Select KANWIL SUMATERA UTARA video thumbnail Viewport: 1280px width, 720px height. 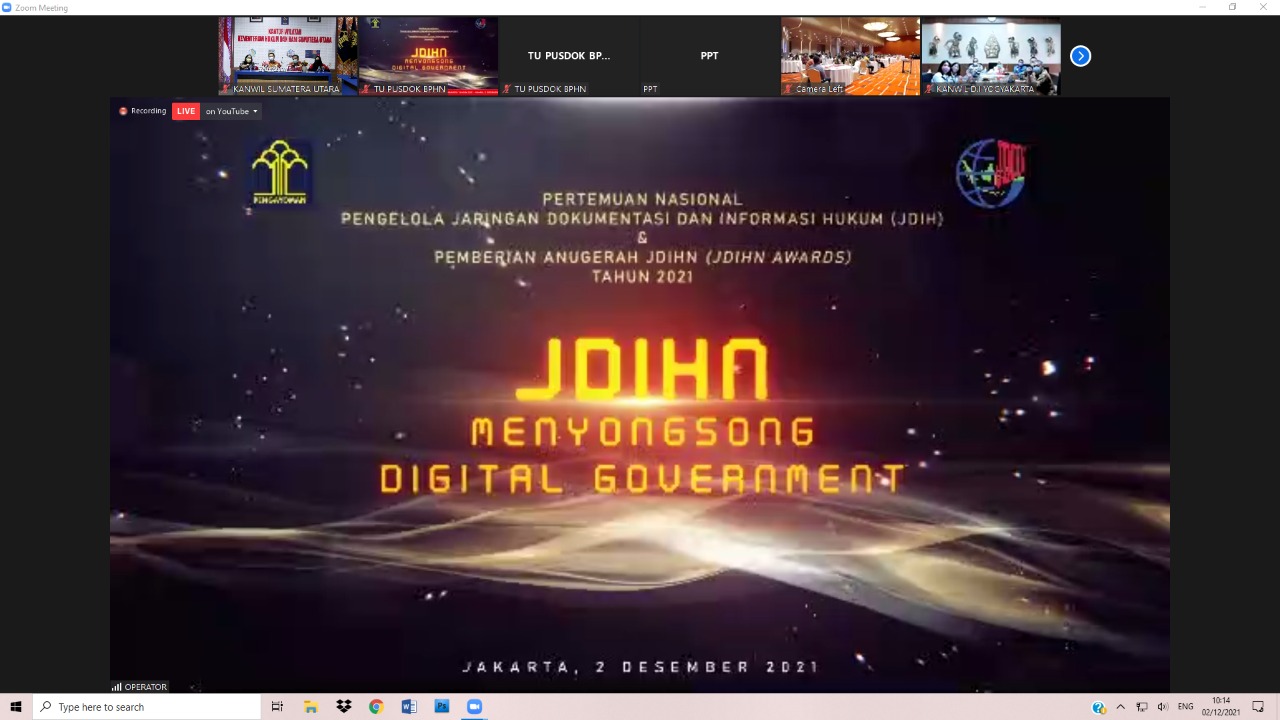click(x=288, y=56)
